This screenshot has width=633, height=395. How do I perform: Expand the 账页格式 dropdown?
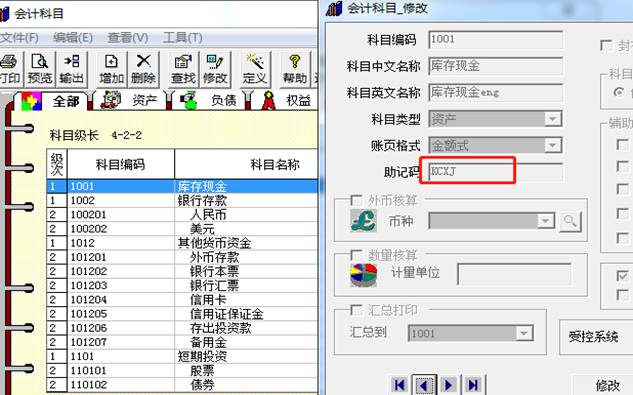tap(552, 145)
